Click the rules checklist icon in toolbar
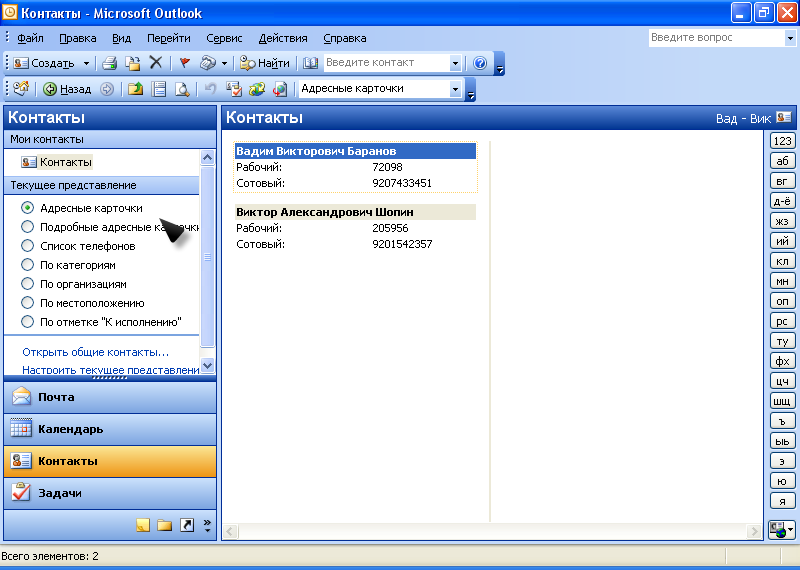 tap(234, 89)
